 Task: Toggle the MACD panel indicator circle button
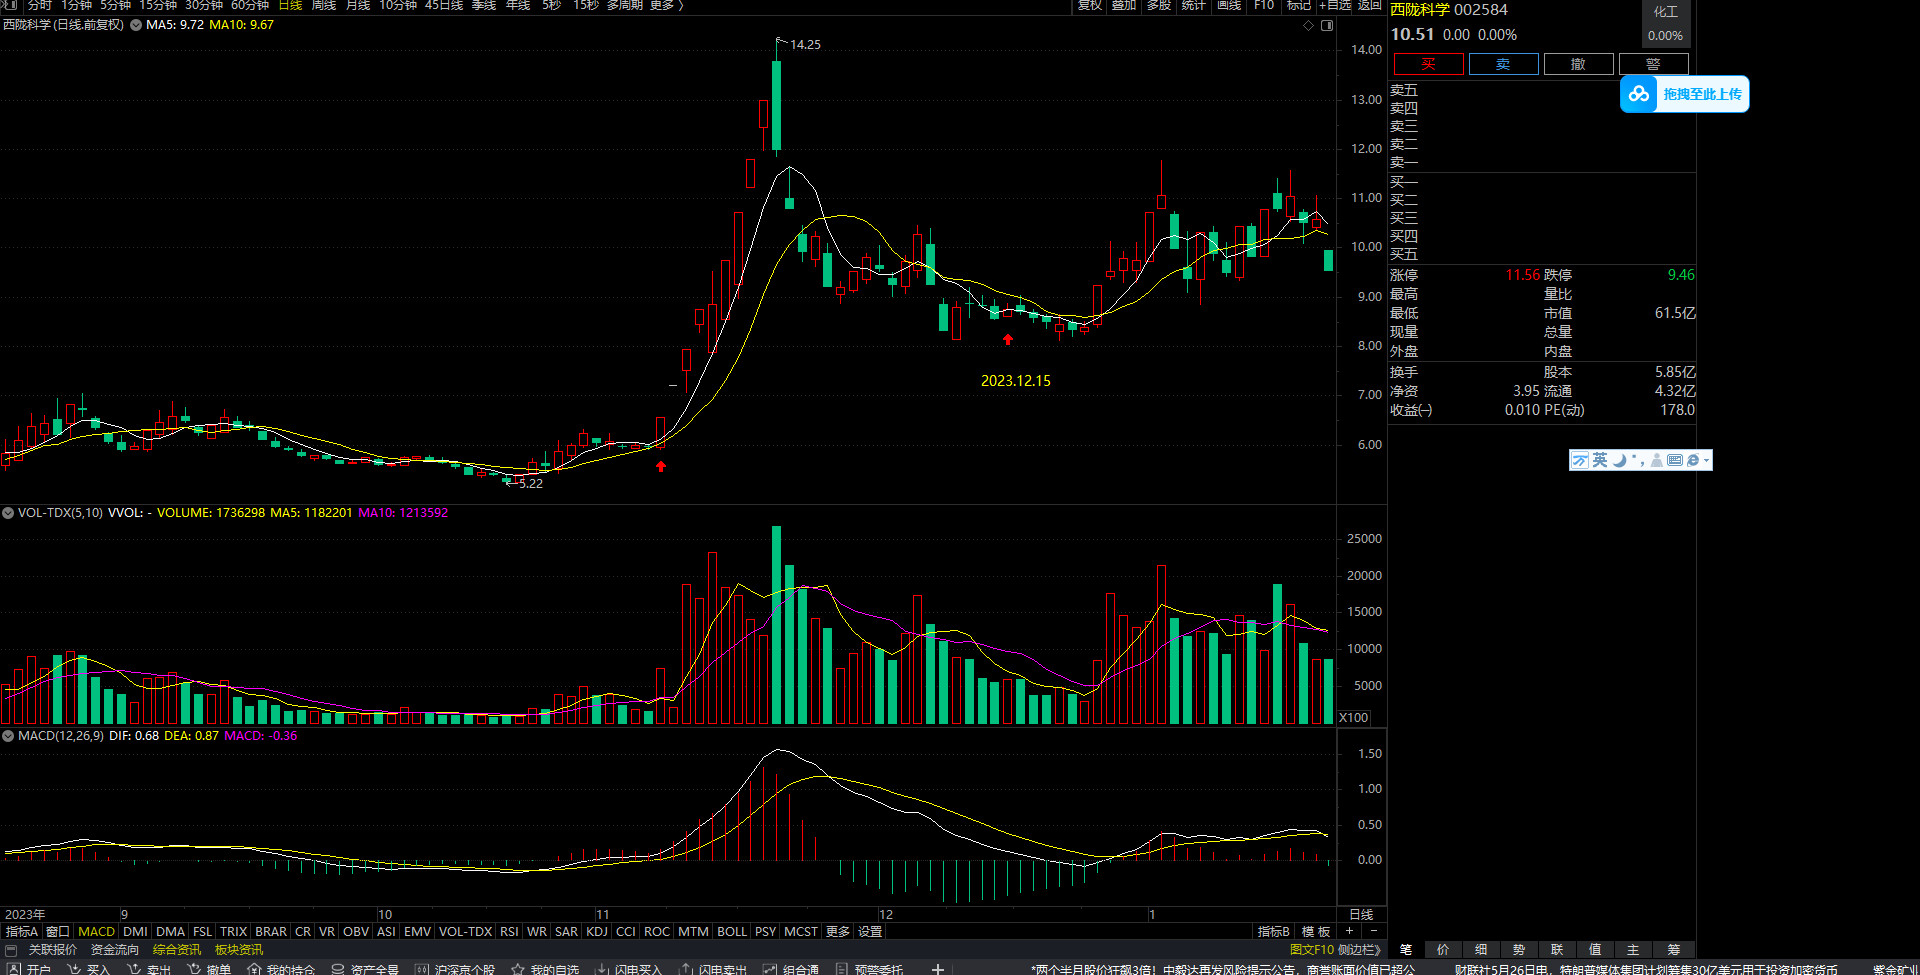tap(8, 736)
